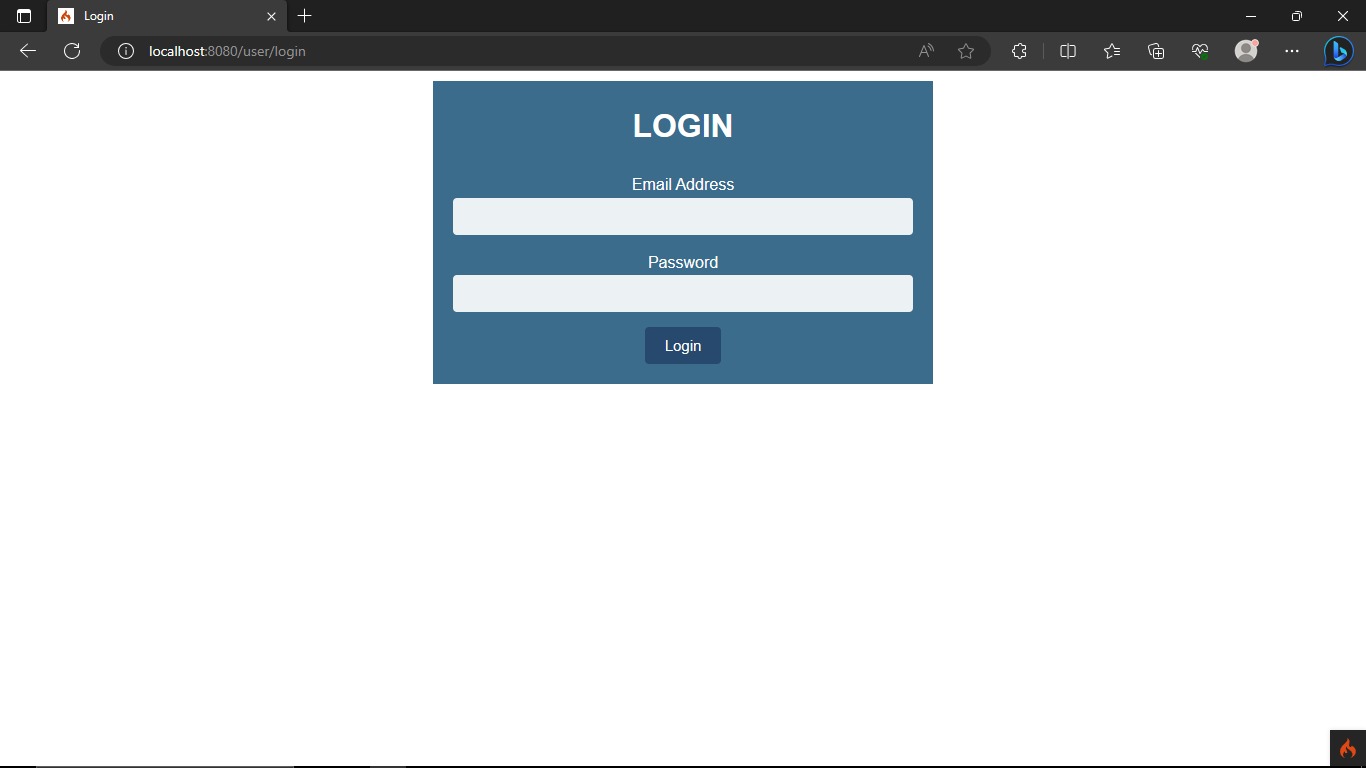Navigate back using the browser back arrow
The image size is (1366, 768).
(27, 51)
